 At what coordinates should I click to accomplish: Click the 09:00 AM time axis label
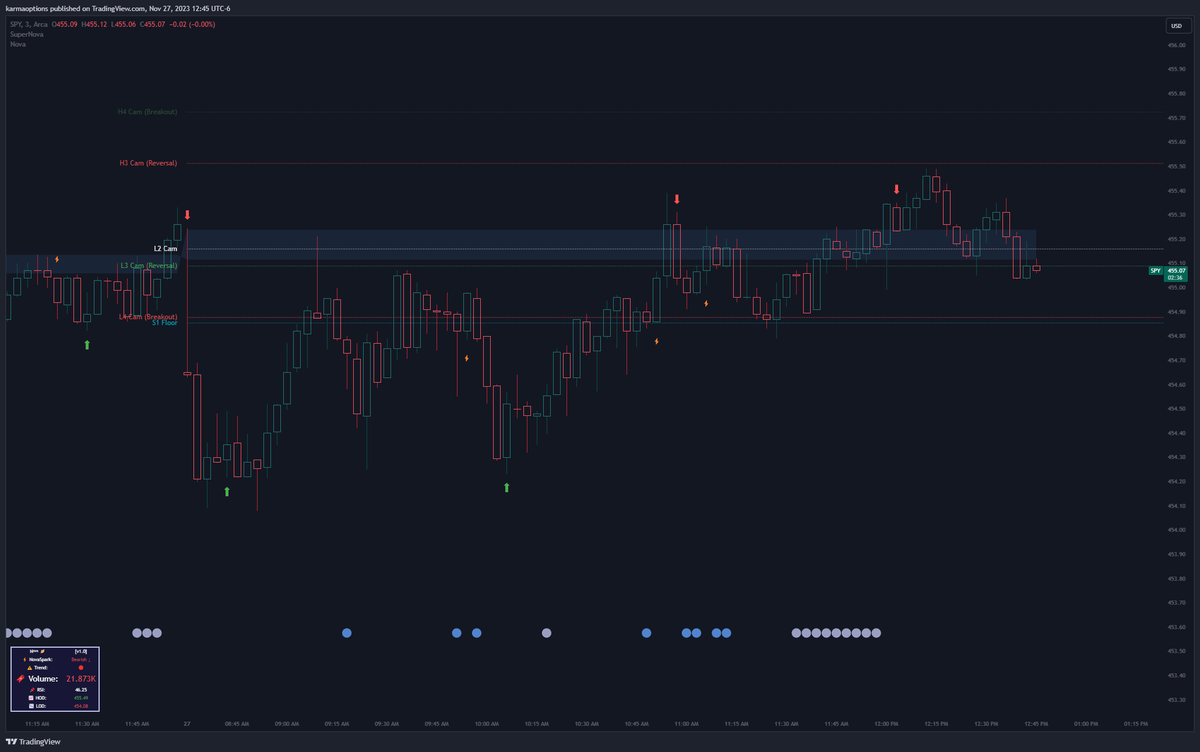[x=287, y=722]
